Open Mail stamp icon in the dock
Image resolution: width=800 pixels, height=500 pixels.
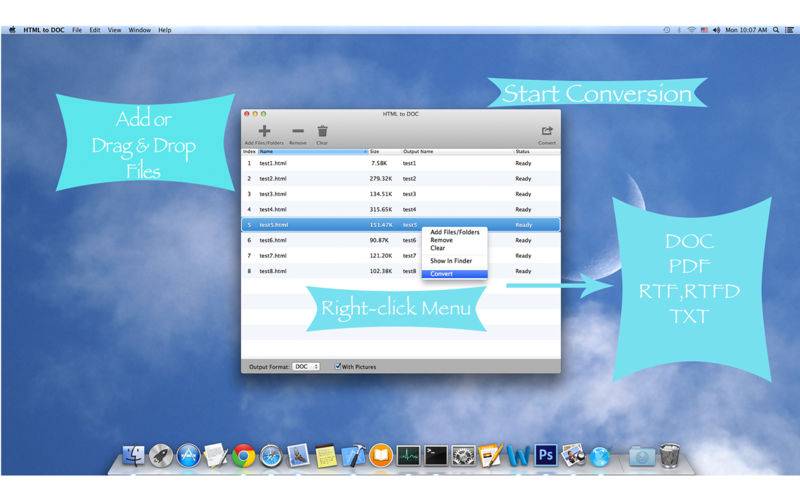tap(298, 456)
